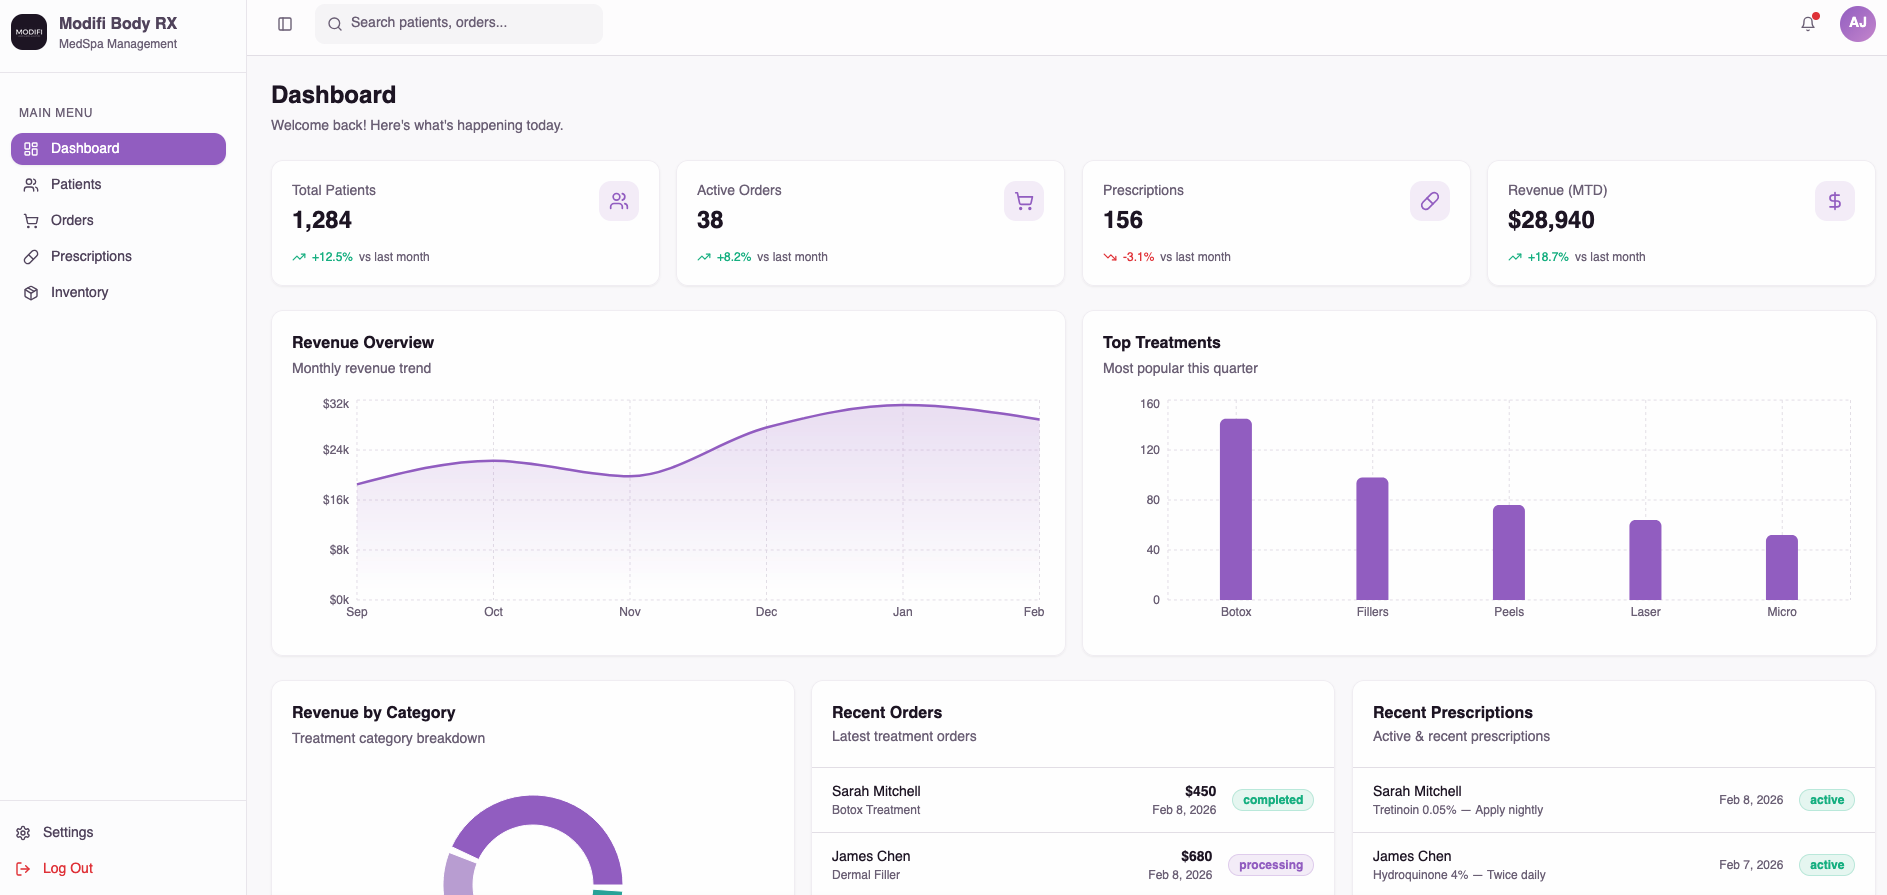
Task: Open the notifications bell
Action: pyautogui.click(x=1808, y=24)
